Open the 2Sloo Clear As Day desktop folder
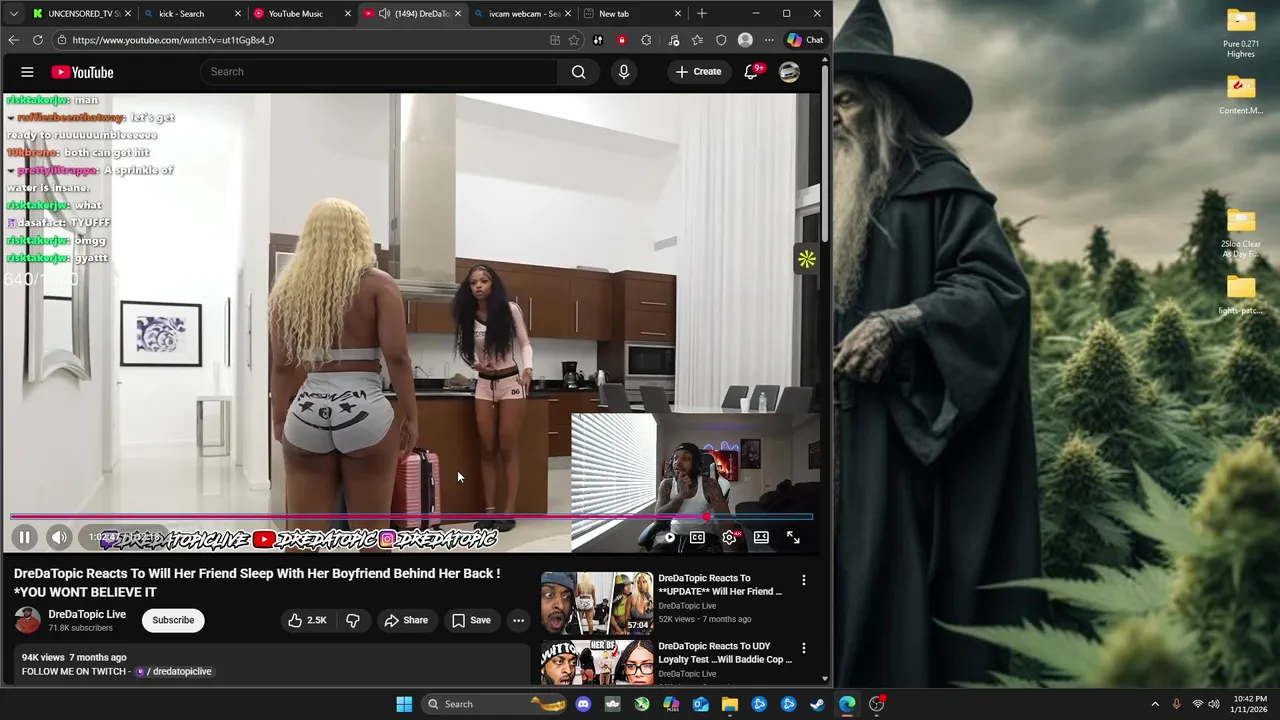This screenshot has width=1280, height=720. coord(1241,234)
